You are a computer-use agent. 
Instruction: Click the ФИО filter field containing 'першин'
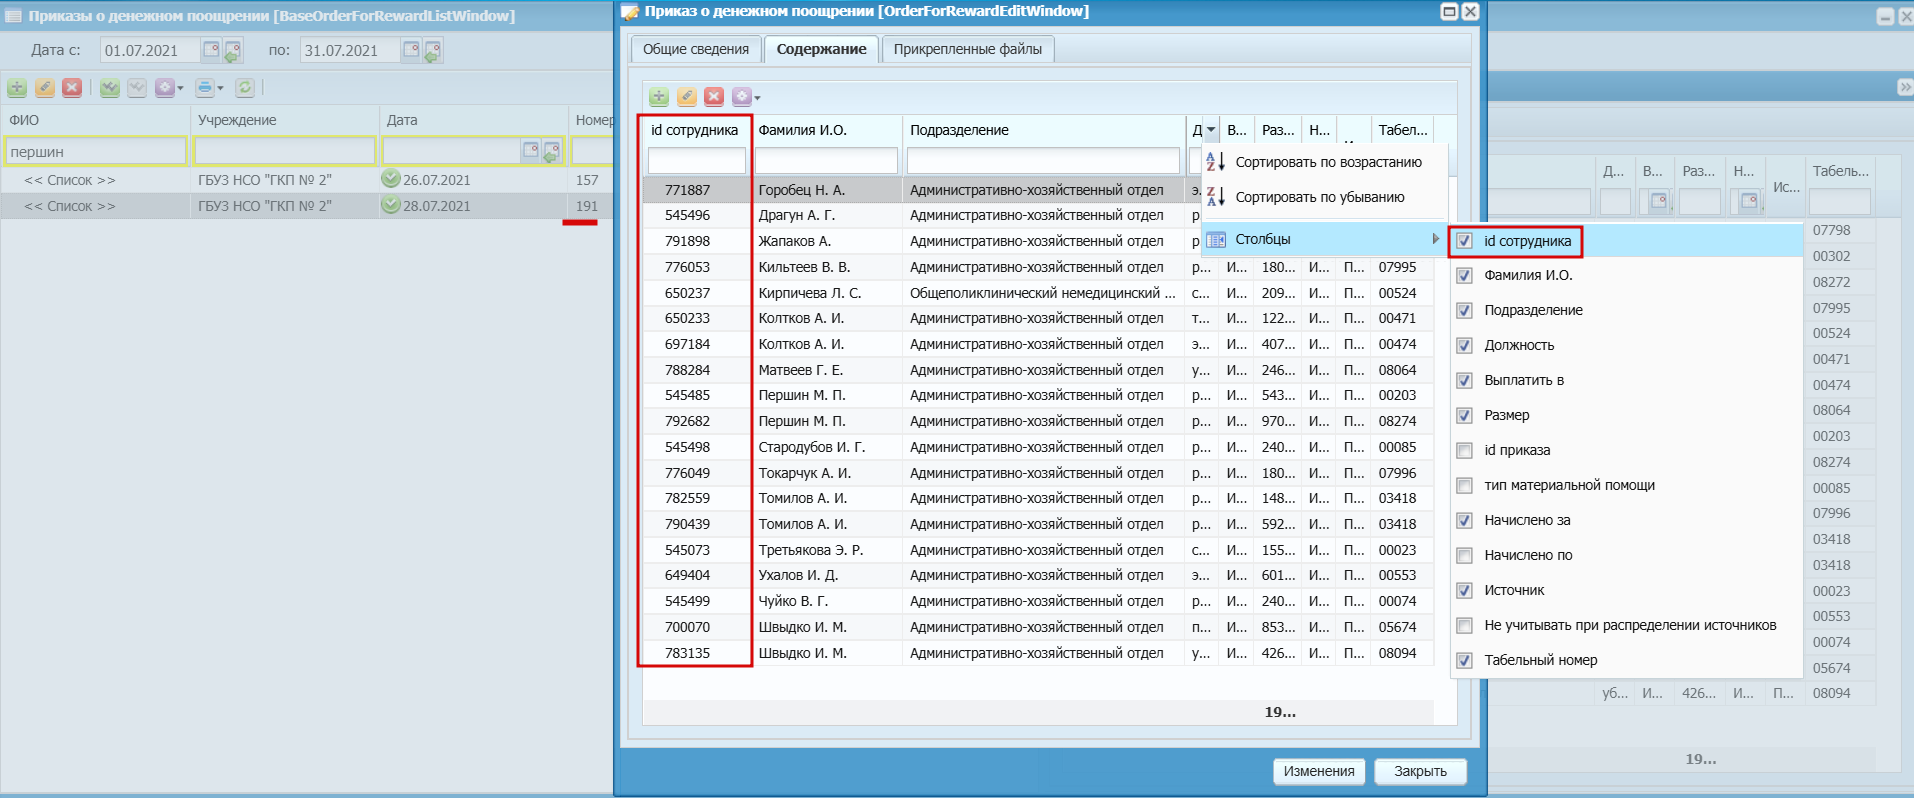96,152
